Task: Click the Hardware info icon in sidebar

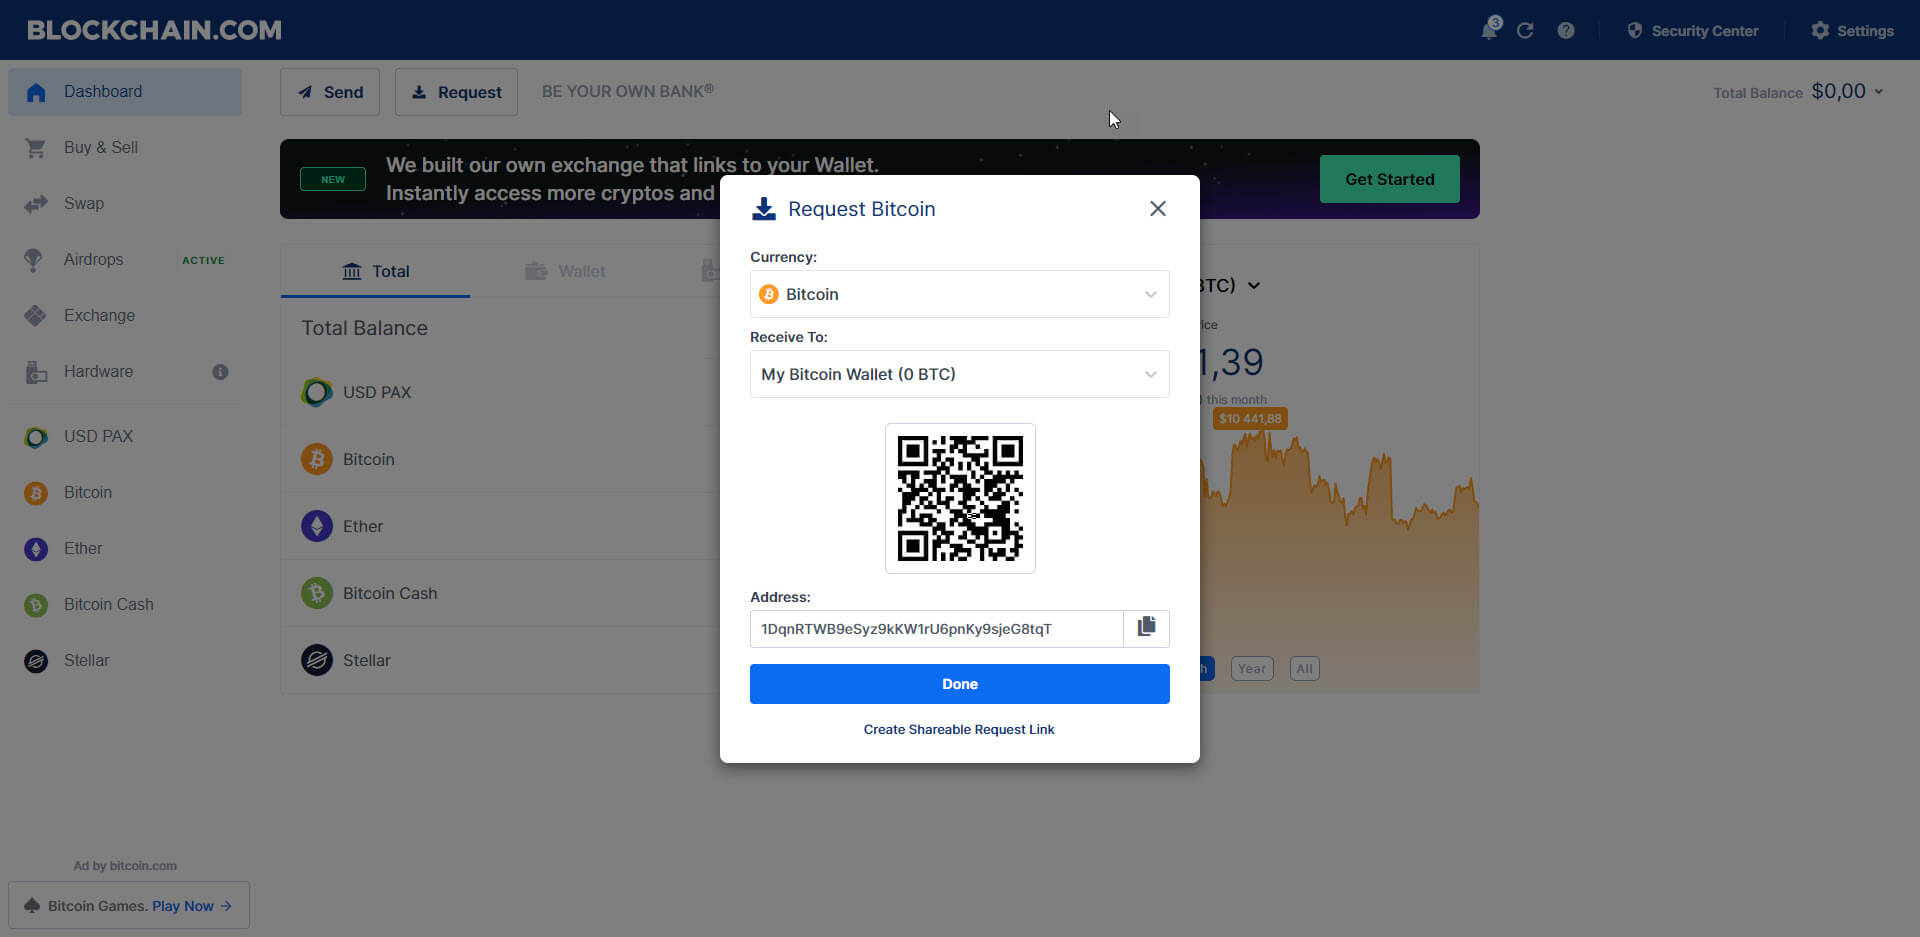Action: tap(220, 372)
